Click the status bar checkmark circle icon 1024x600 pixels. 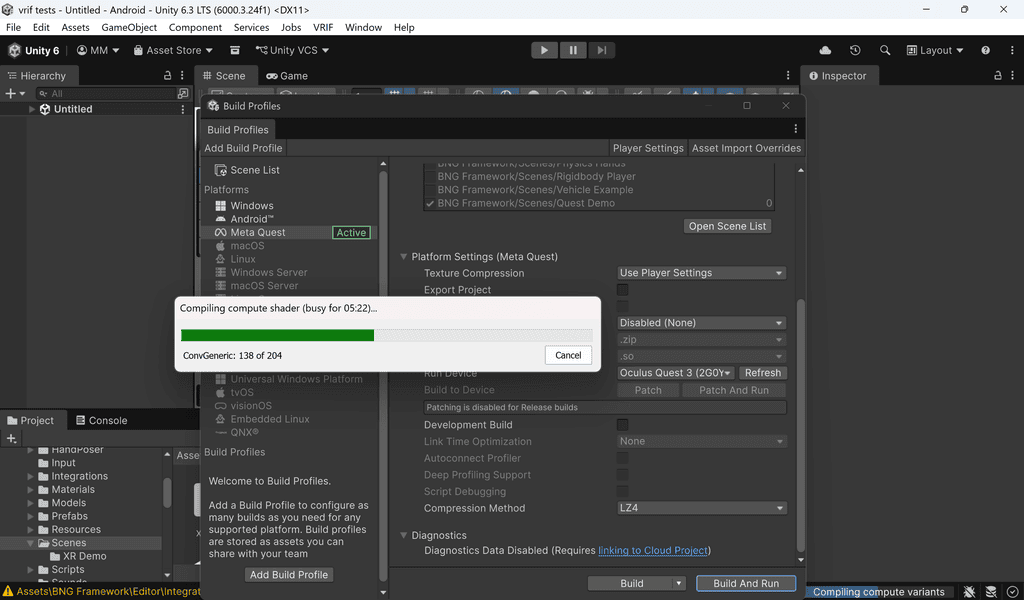point(1012,592)
